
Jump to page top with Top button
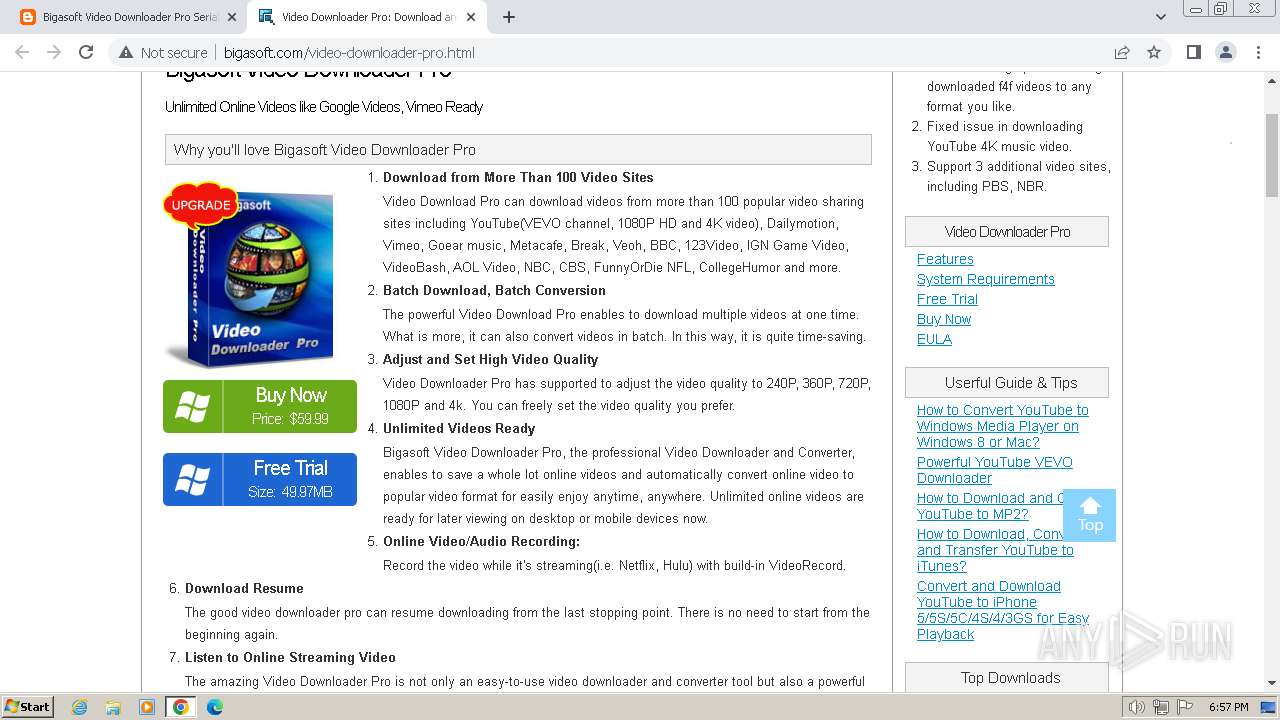1089,515
